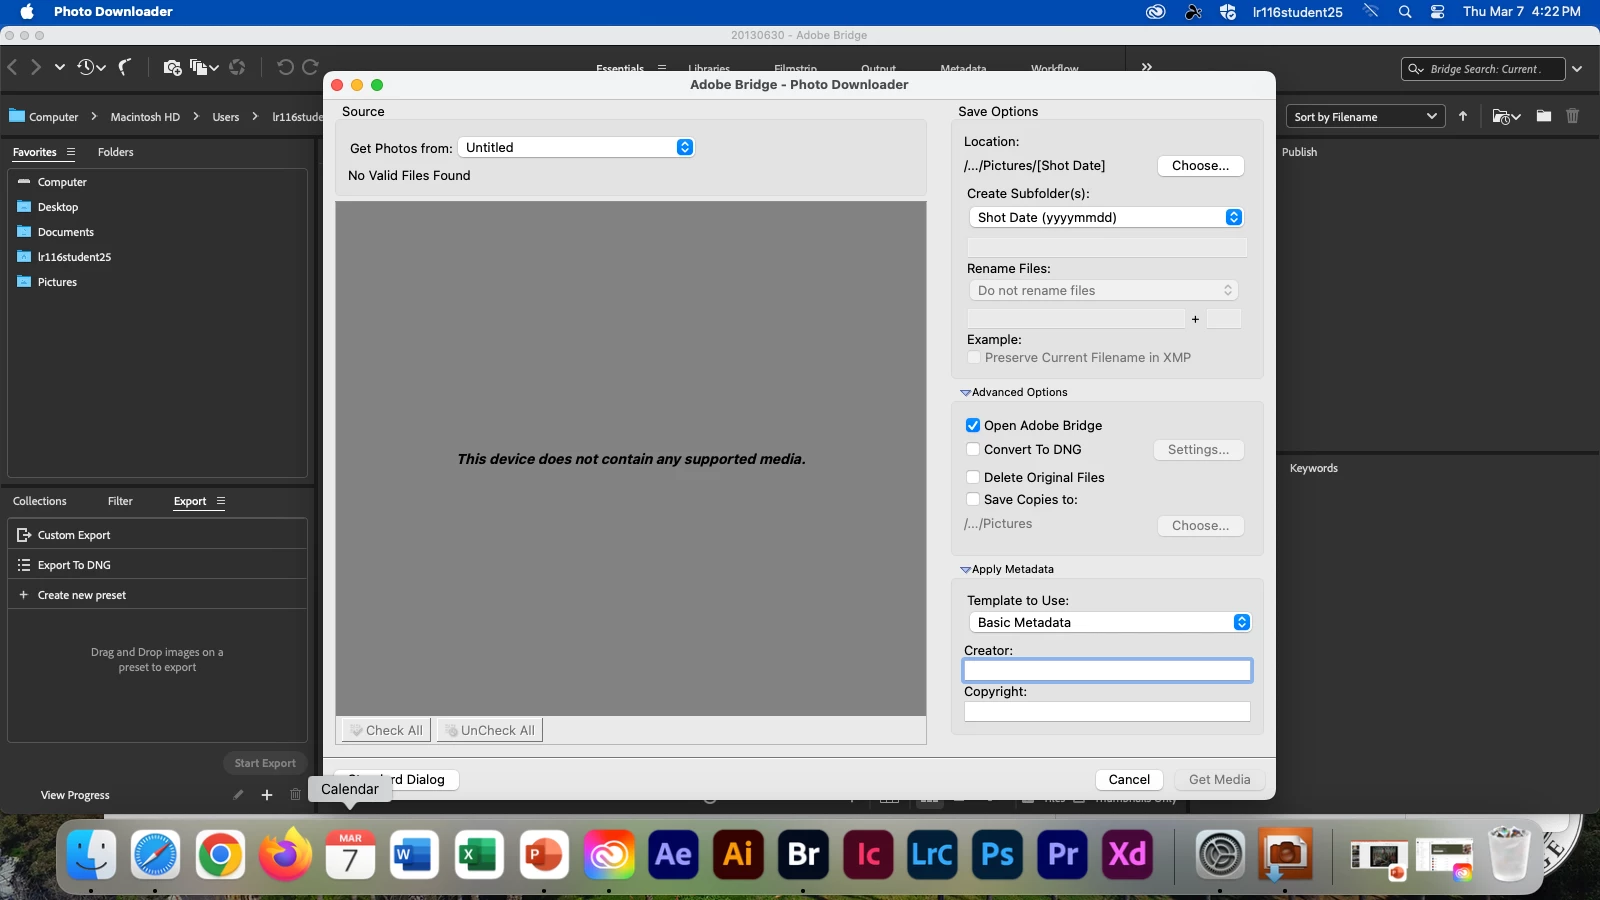
Task: Launch Firefox from the dock
Action: [285, 855]
